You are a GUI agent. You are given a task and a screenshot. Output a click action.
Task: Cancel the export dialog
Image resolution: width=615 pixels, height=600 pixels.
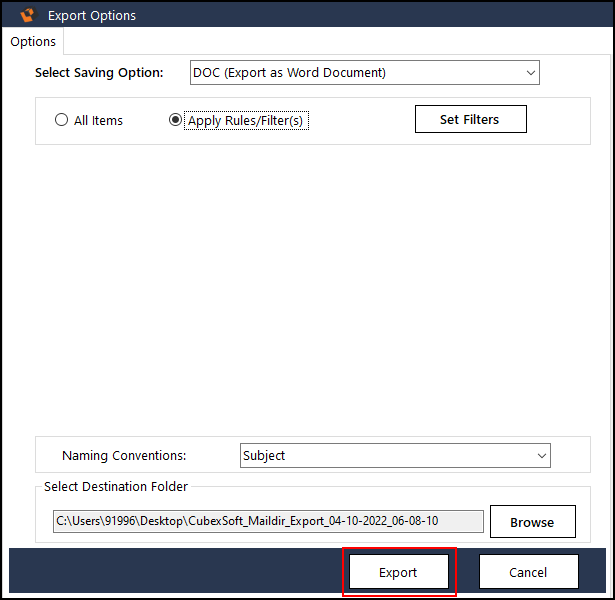pyautogui.click(x=528, y=573)
